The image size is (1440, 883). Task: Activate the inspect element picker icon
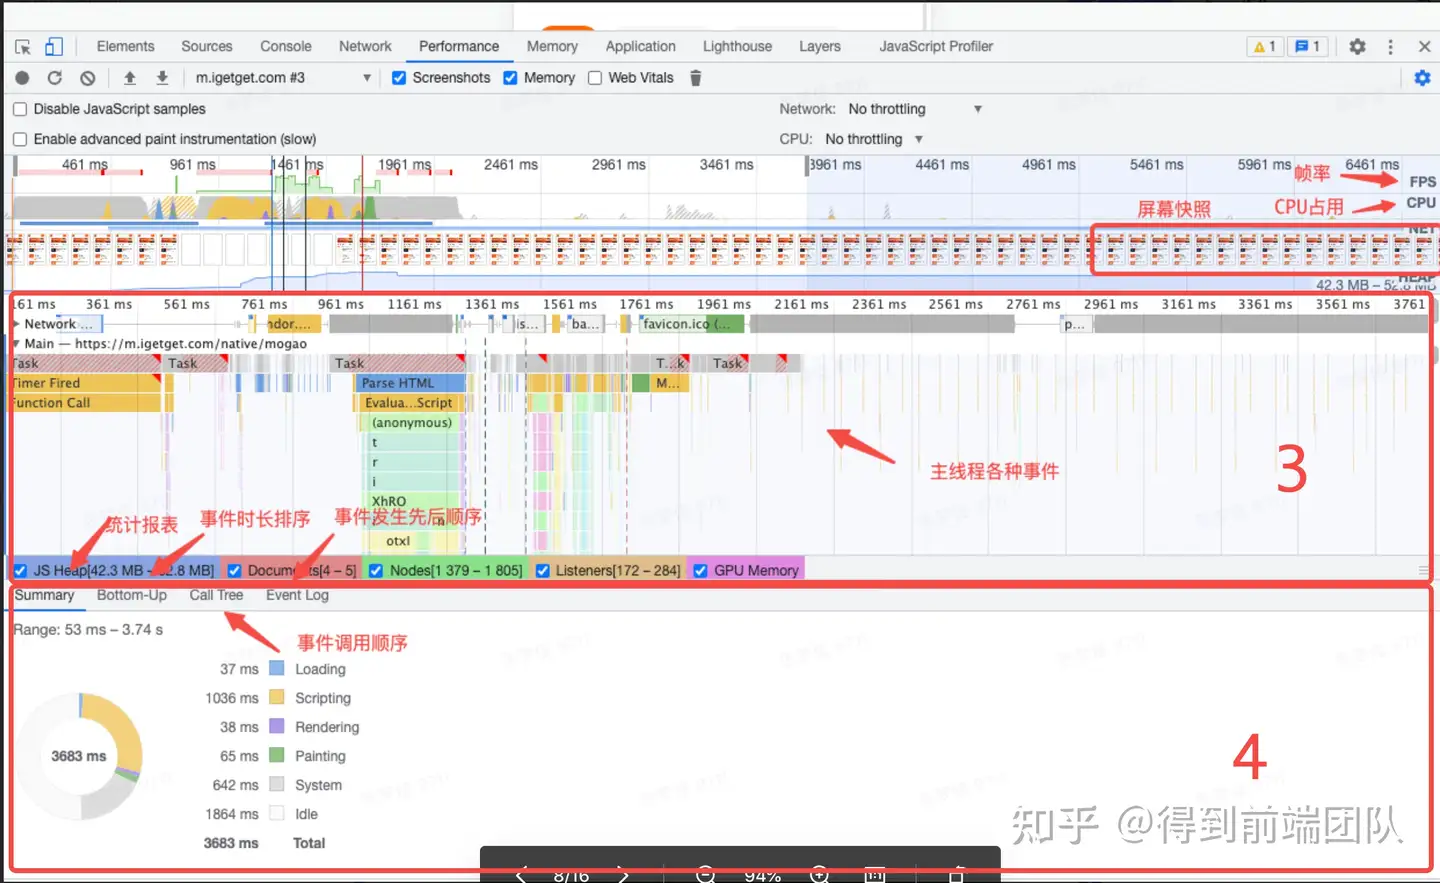click(23, 47)
